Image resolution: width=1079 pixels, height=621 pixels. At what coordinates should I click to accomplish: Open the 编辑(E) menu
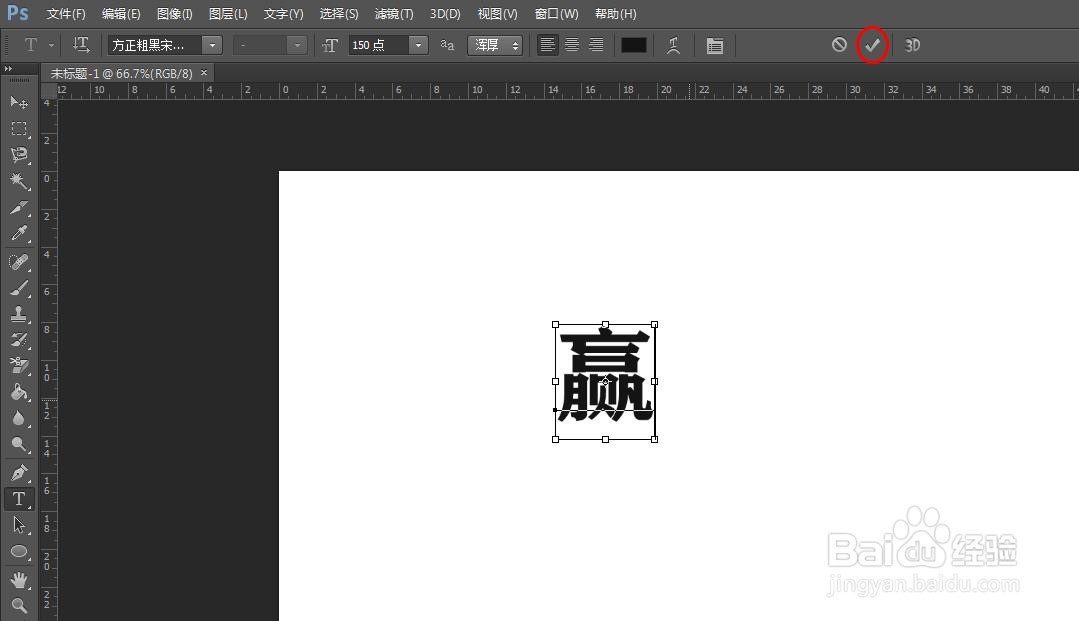point(121,14)
